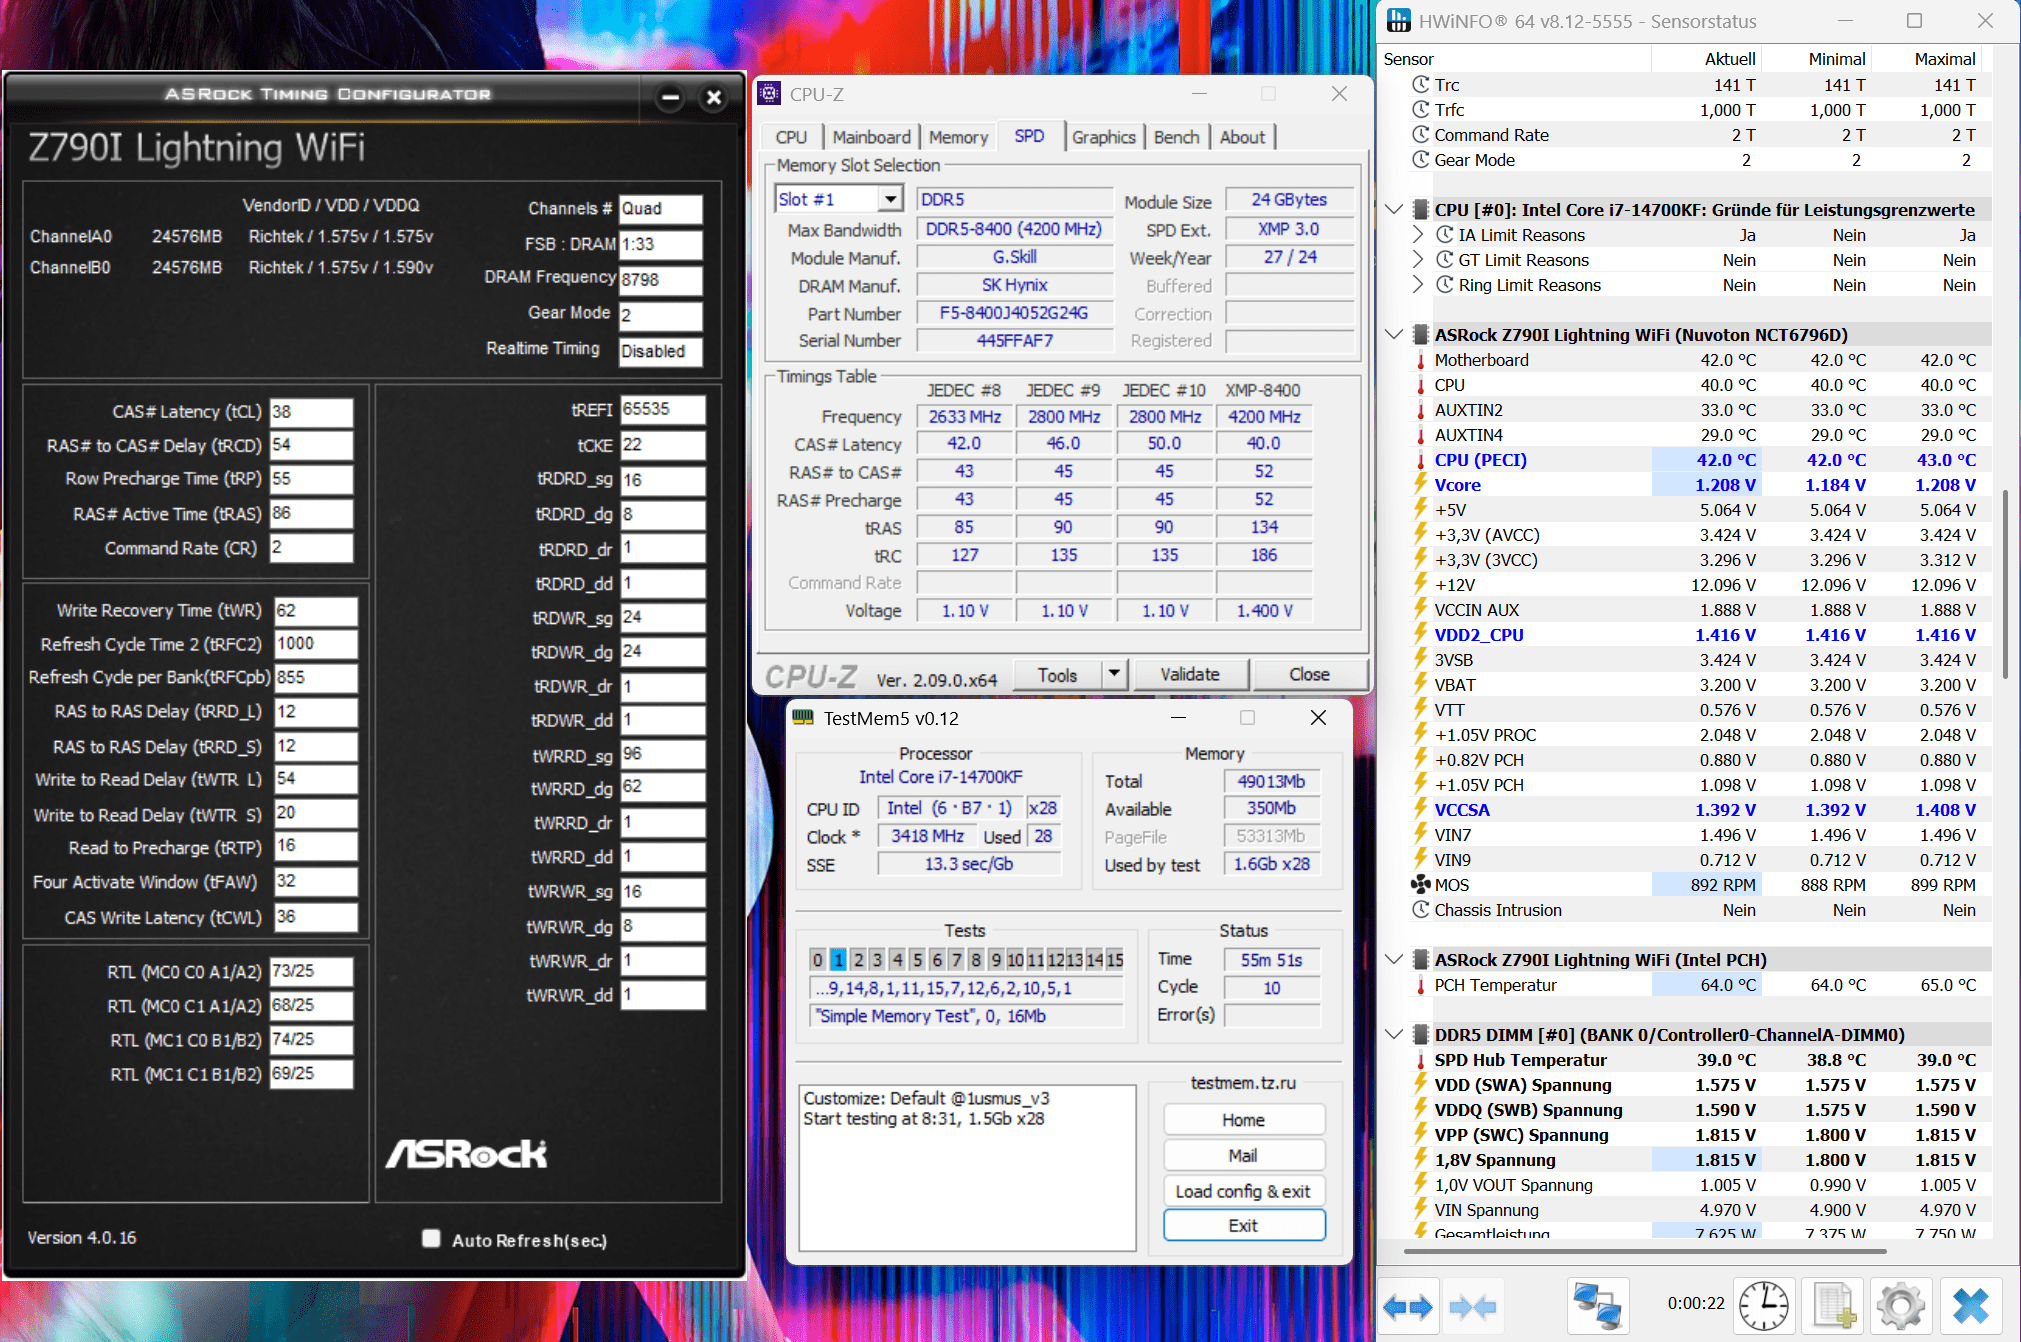Click Refresh Cycle Time 2 (tRFC2) field
Viewport: 2021px width, 1342px height.
tap(316, 644)
